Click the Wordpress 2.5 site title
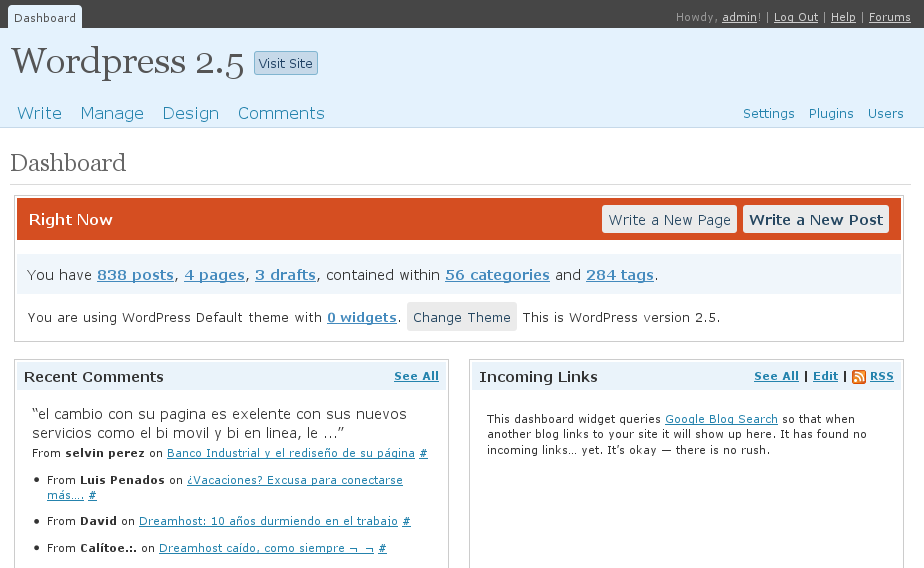Viewport: 924px width, 568px height. tap(127, 62)
